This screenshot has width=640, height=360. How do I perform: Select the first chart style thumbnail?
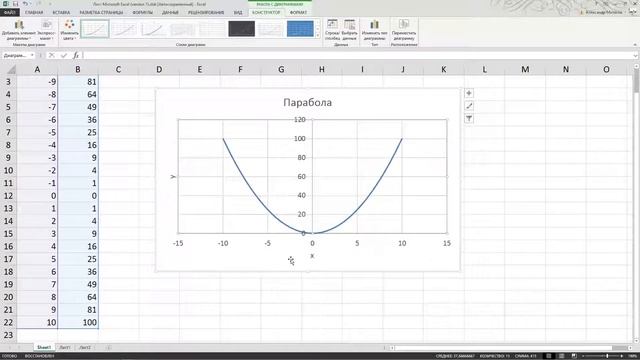95,29
